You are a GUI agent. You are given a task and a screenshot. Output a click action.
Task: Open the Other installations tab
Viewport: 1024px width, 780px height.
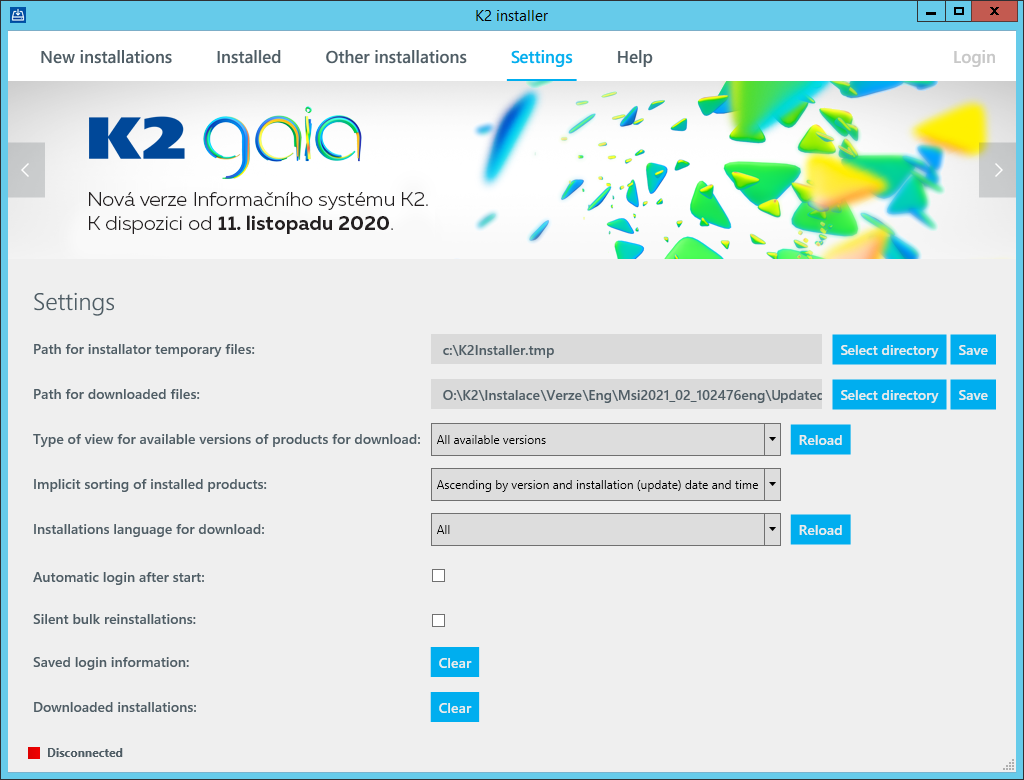tap(396, 57)
